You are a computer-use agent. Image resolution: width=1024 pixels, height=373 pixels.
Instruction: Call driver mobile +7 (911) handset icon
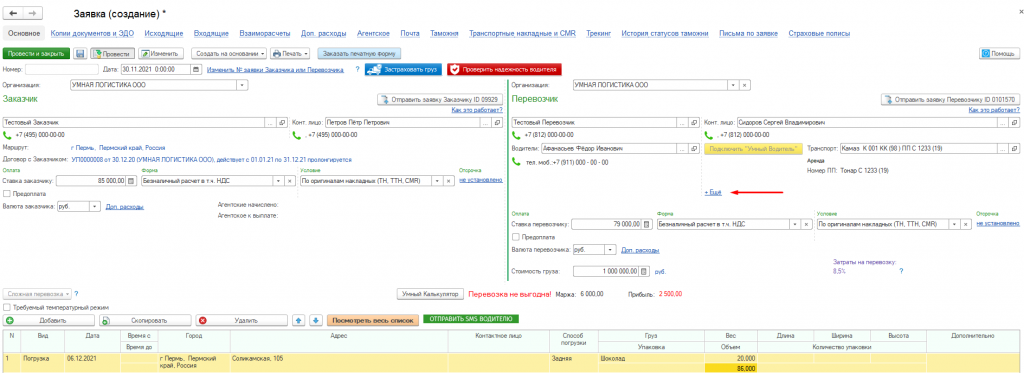pos(516,162)
